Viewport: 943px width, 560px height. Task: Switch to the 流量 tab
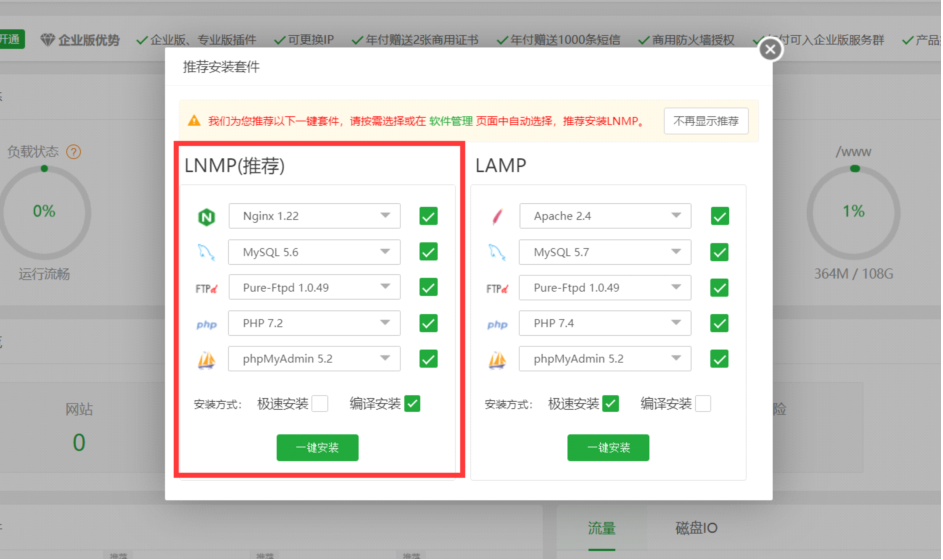(x=601, y=528)
